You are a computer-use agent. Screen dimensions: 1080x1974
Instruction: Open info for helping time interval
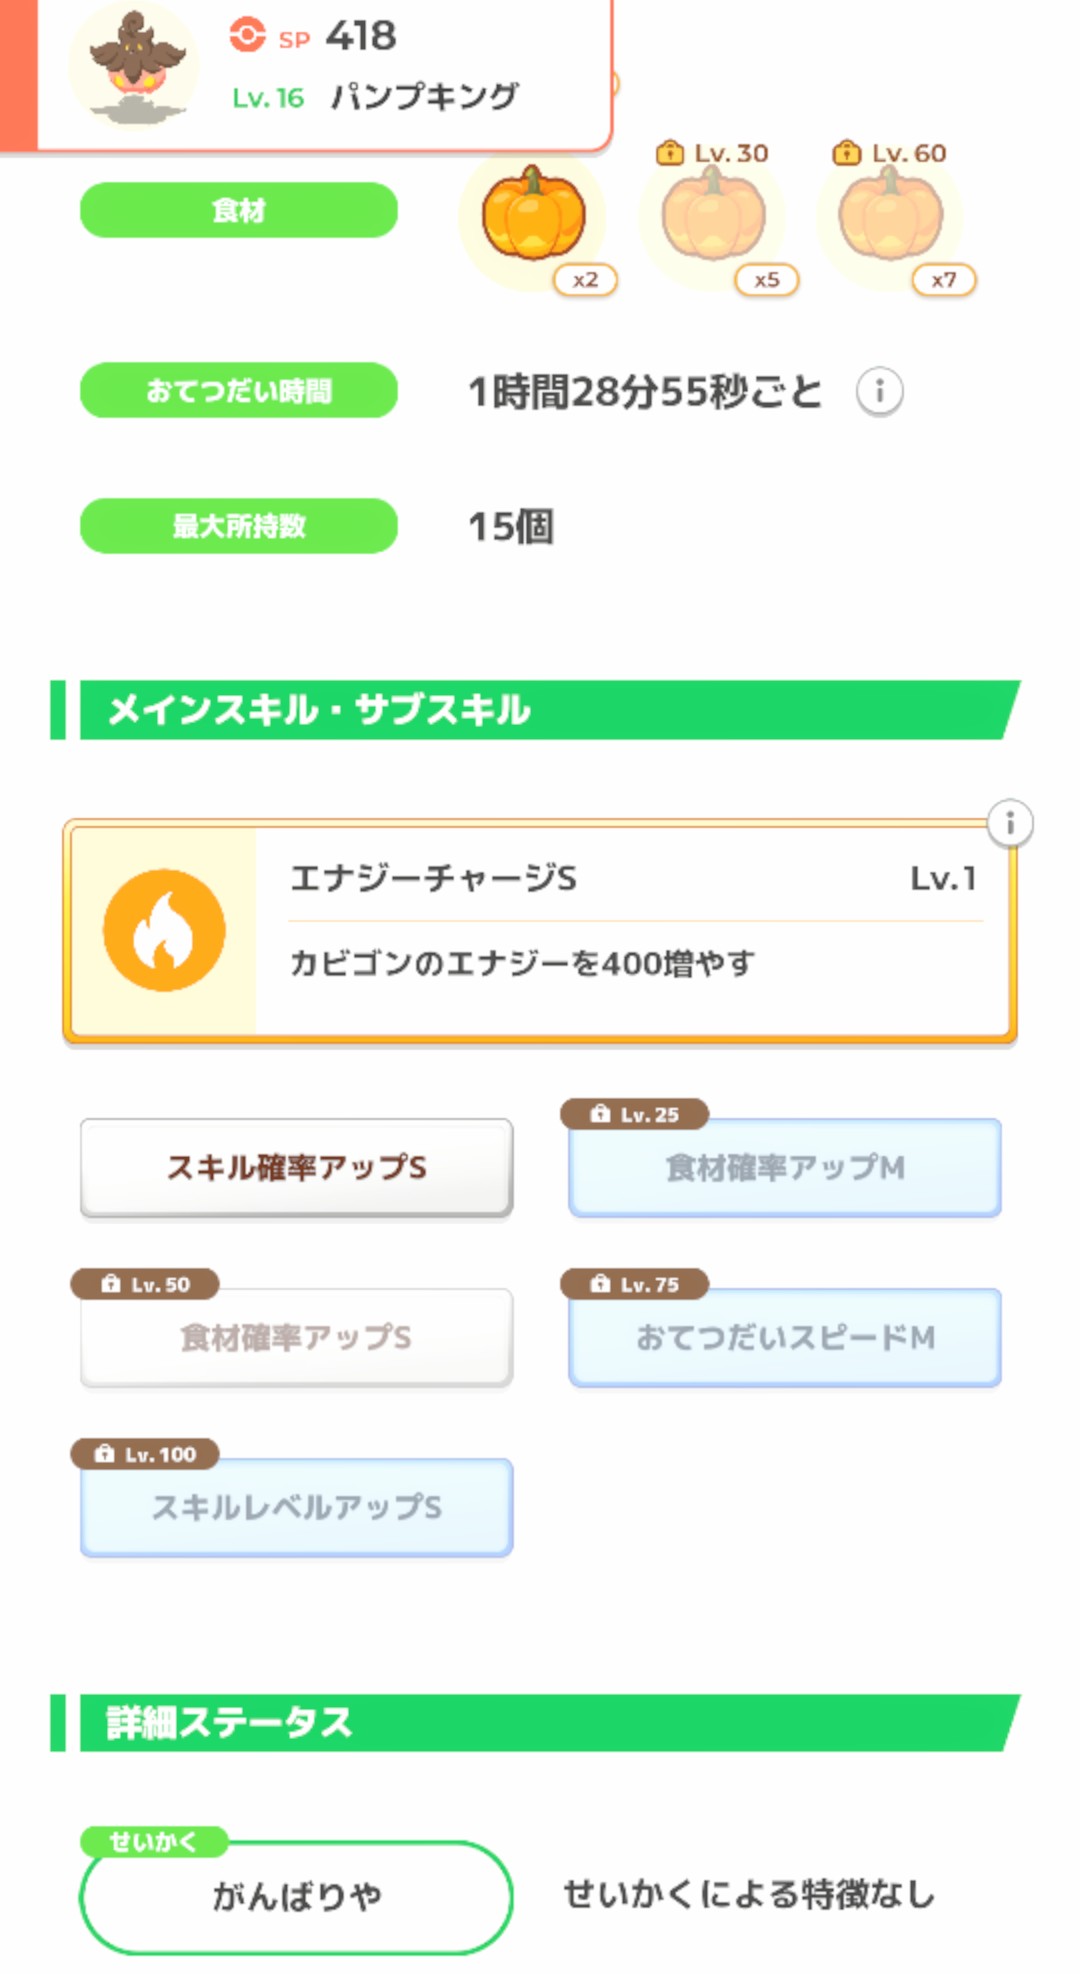879,391
